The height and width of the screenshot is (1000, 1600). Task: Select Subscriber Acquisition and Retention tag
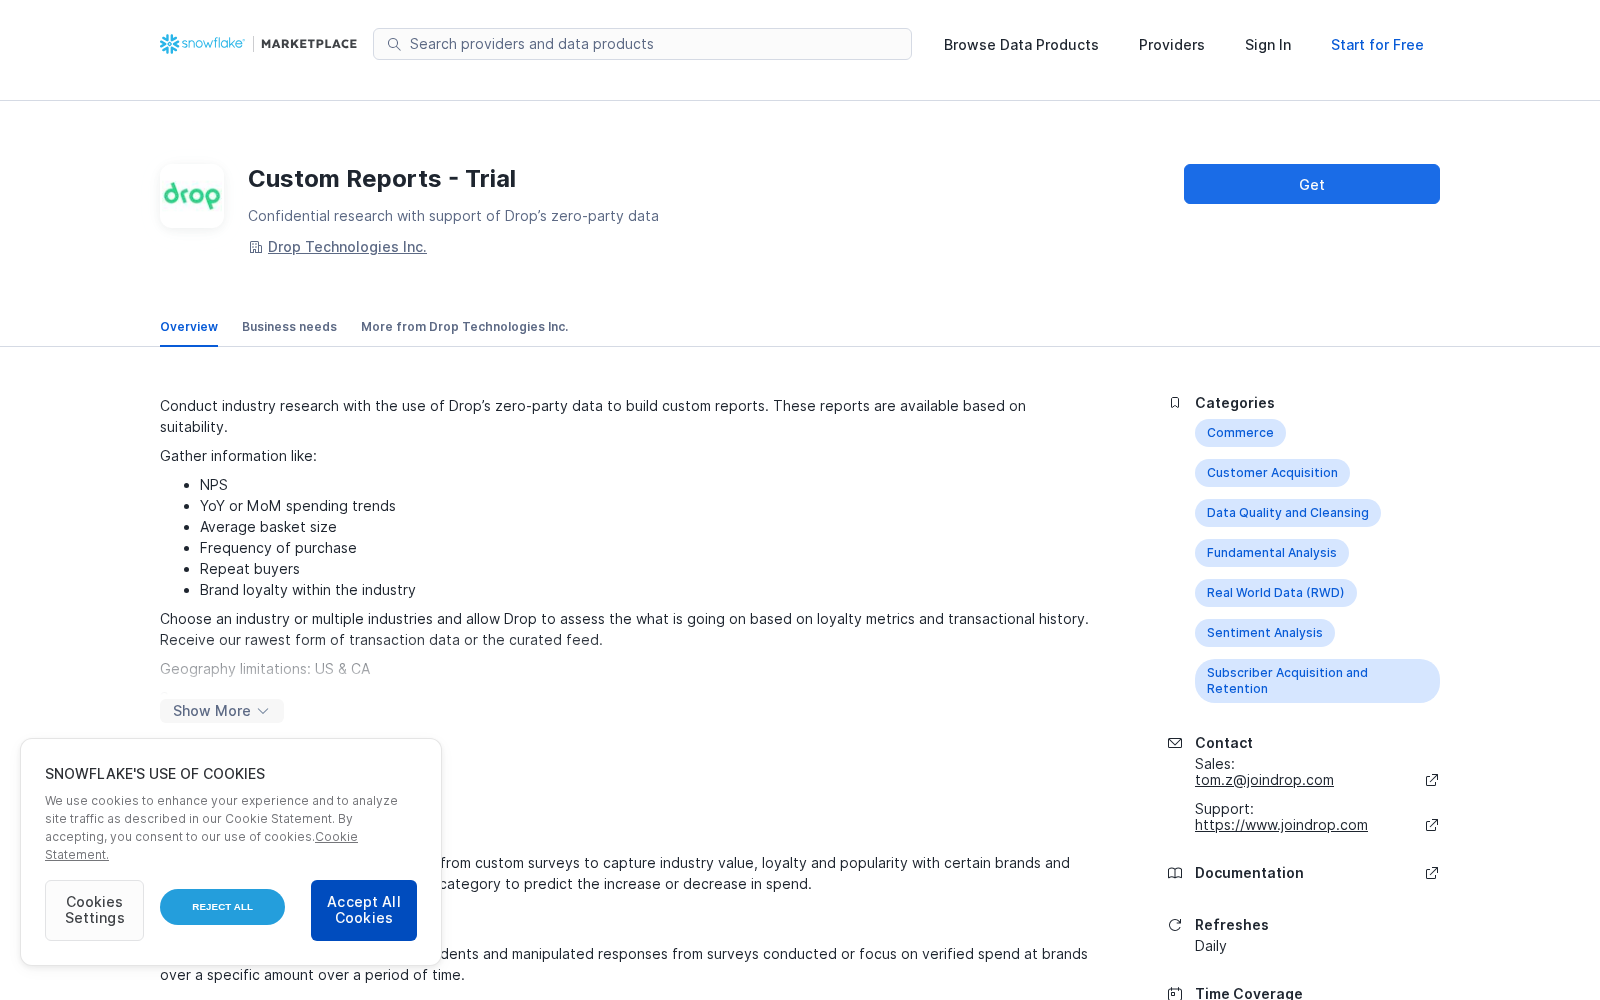(1317, 681)
